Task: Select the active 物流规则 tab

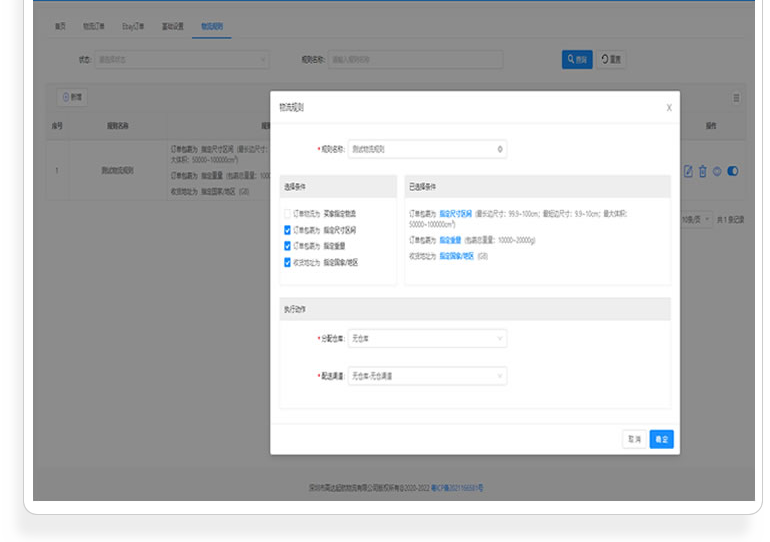Action: click(x=212, y=27)
